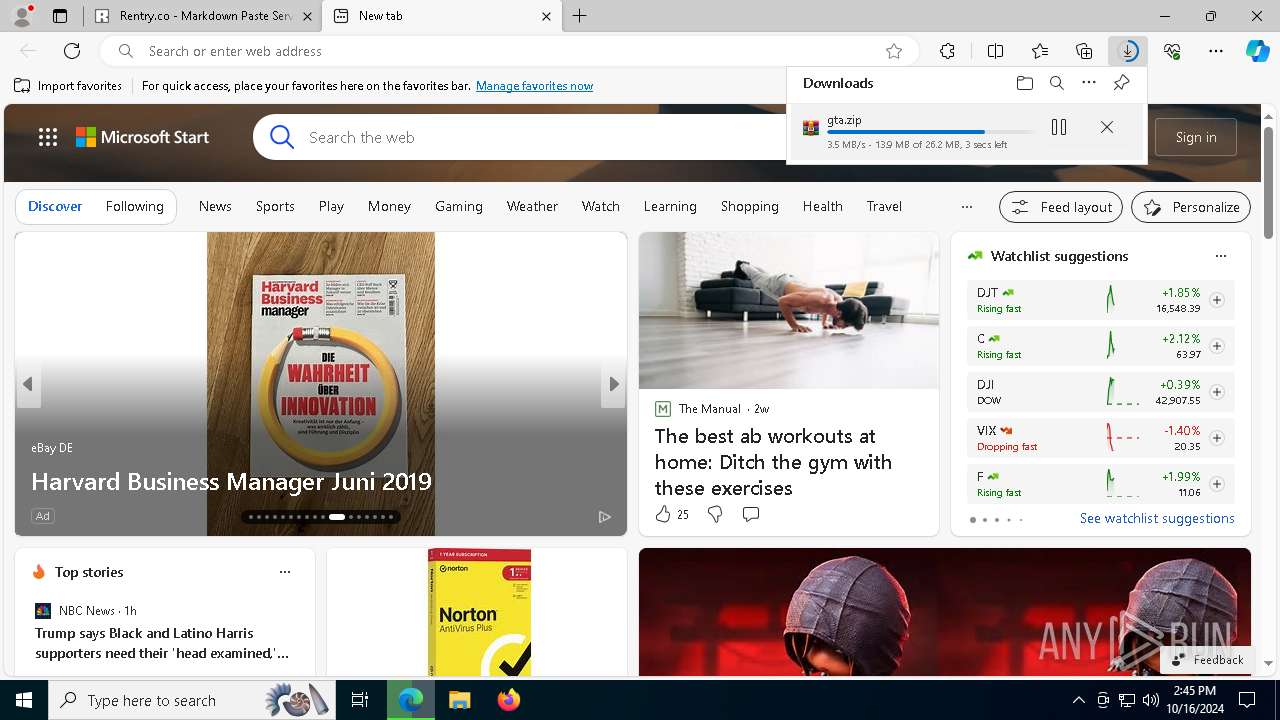The height and width of the screenshot is (720, 1280).
Task: Open the notification center icon
Action: pyautogui.click(x=1247, y=700)
